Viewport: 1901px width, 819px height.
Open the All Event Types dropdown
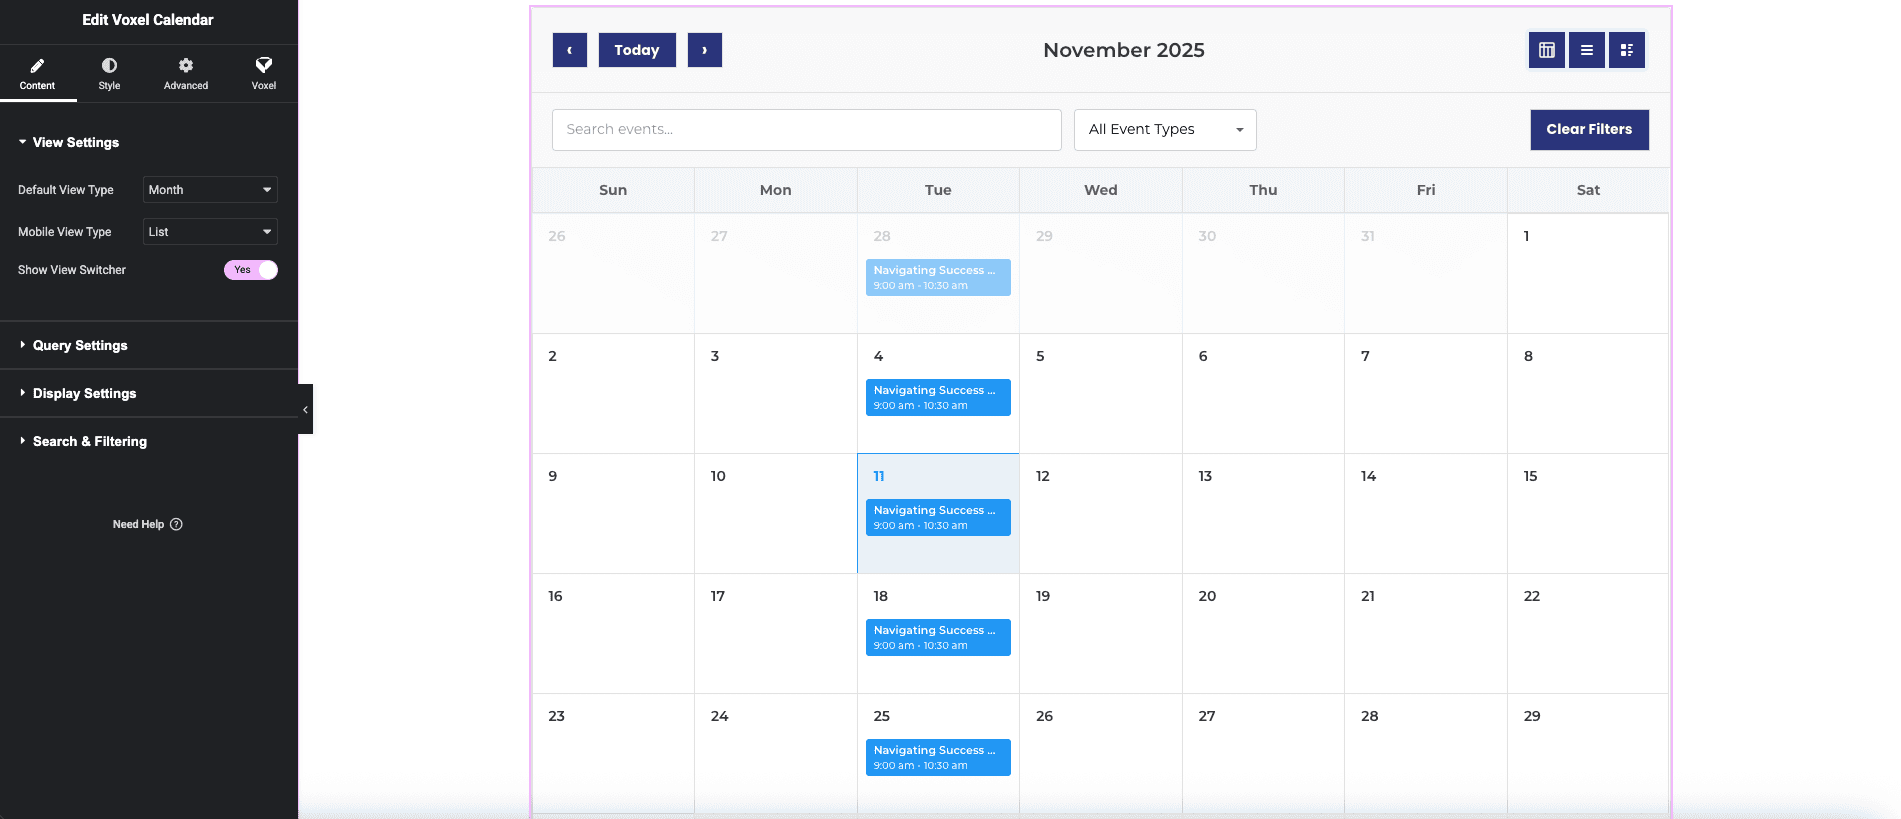point(1165,130)
